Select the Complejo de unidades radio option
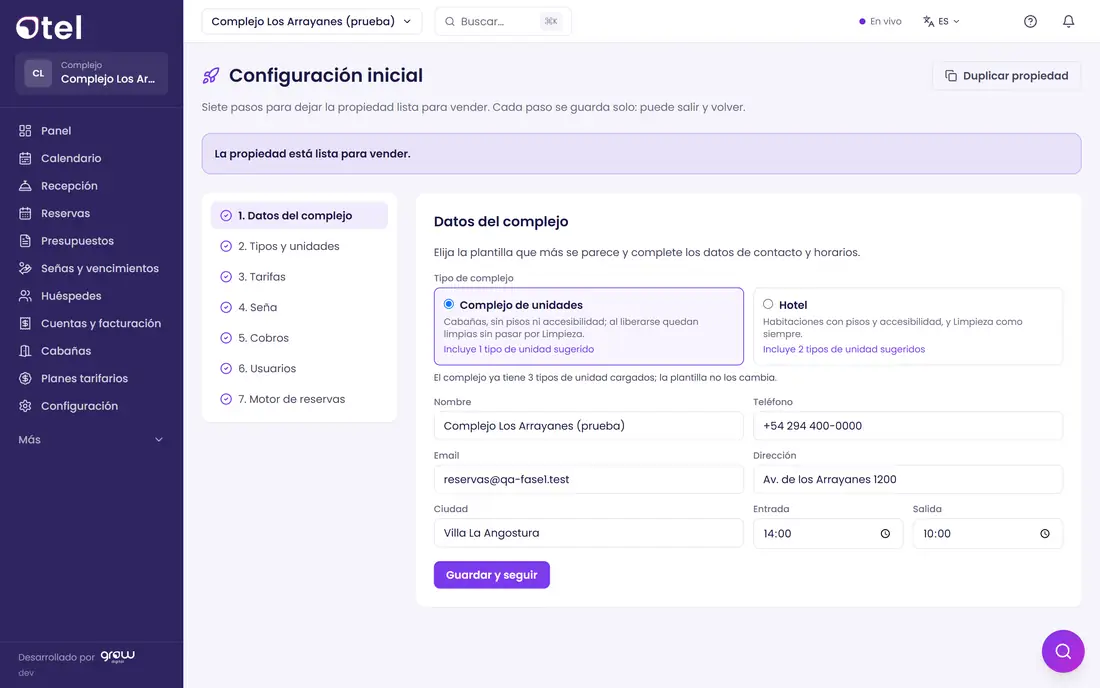 (x=448, y=304)
